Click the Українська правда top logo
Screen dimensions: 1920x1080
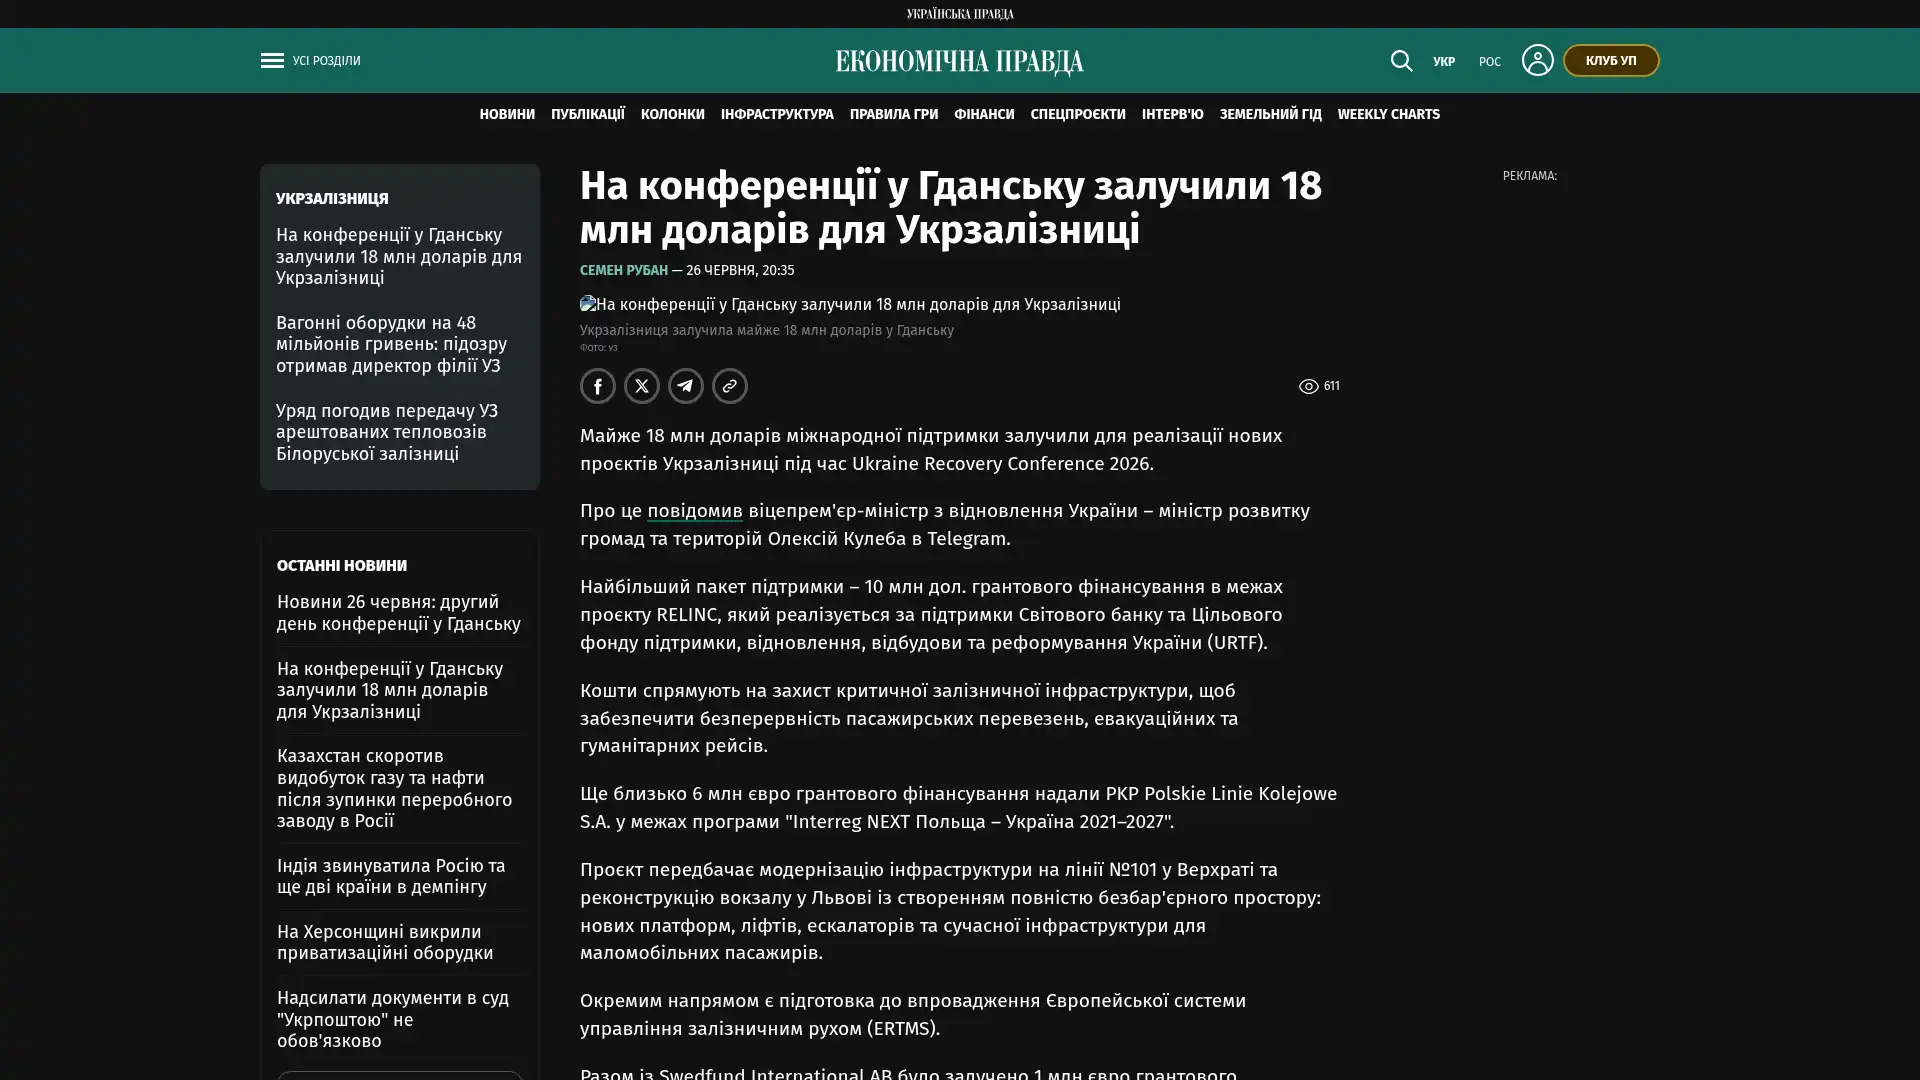tap(960, 14)
